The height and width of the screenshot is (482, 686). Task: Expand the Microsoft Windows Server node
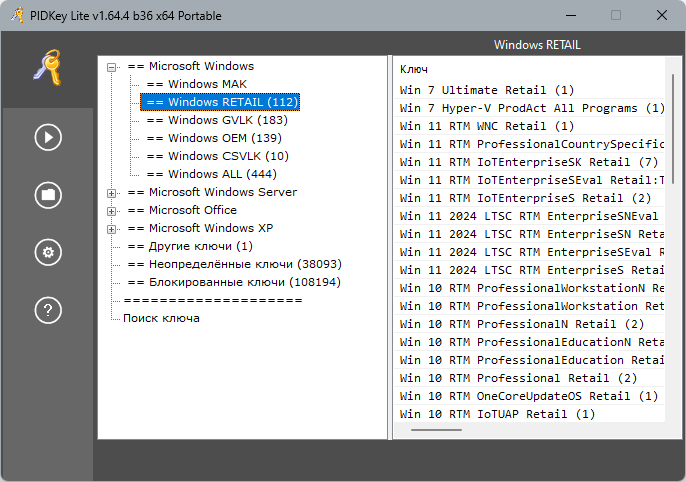click(112, 193)
